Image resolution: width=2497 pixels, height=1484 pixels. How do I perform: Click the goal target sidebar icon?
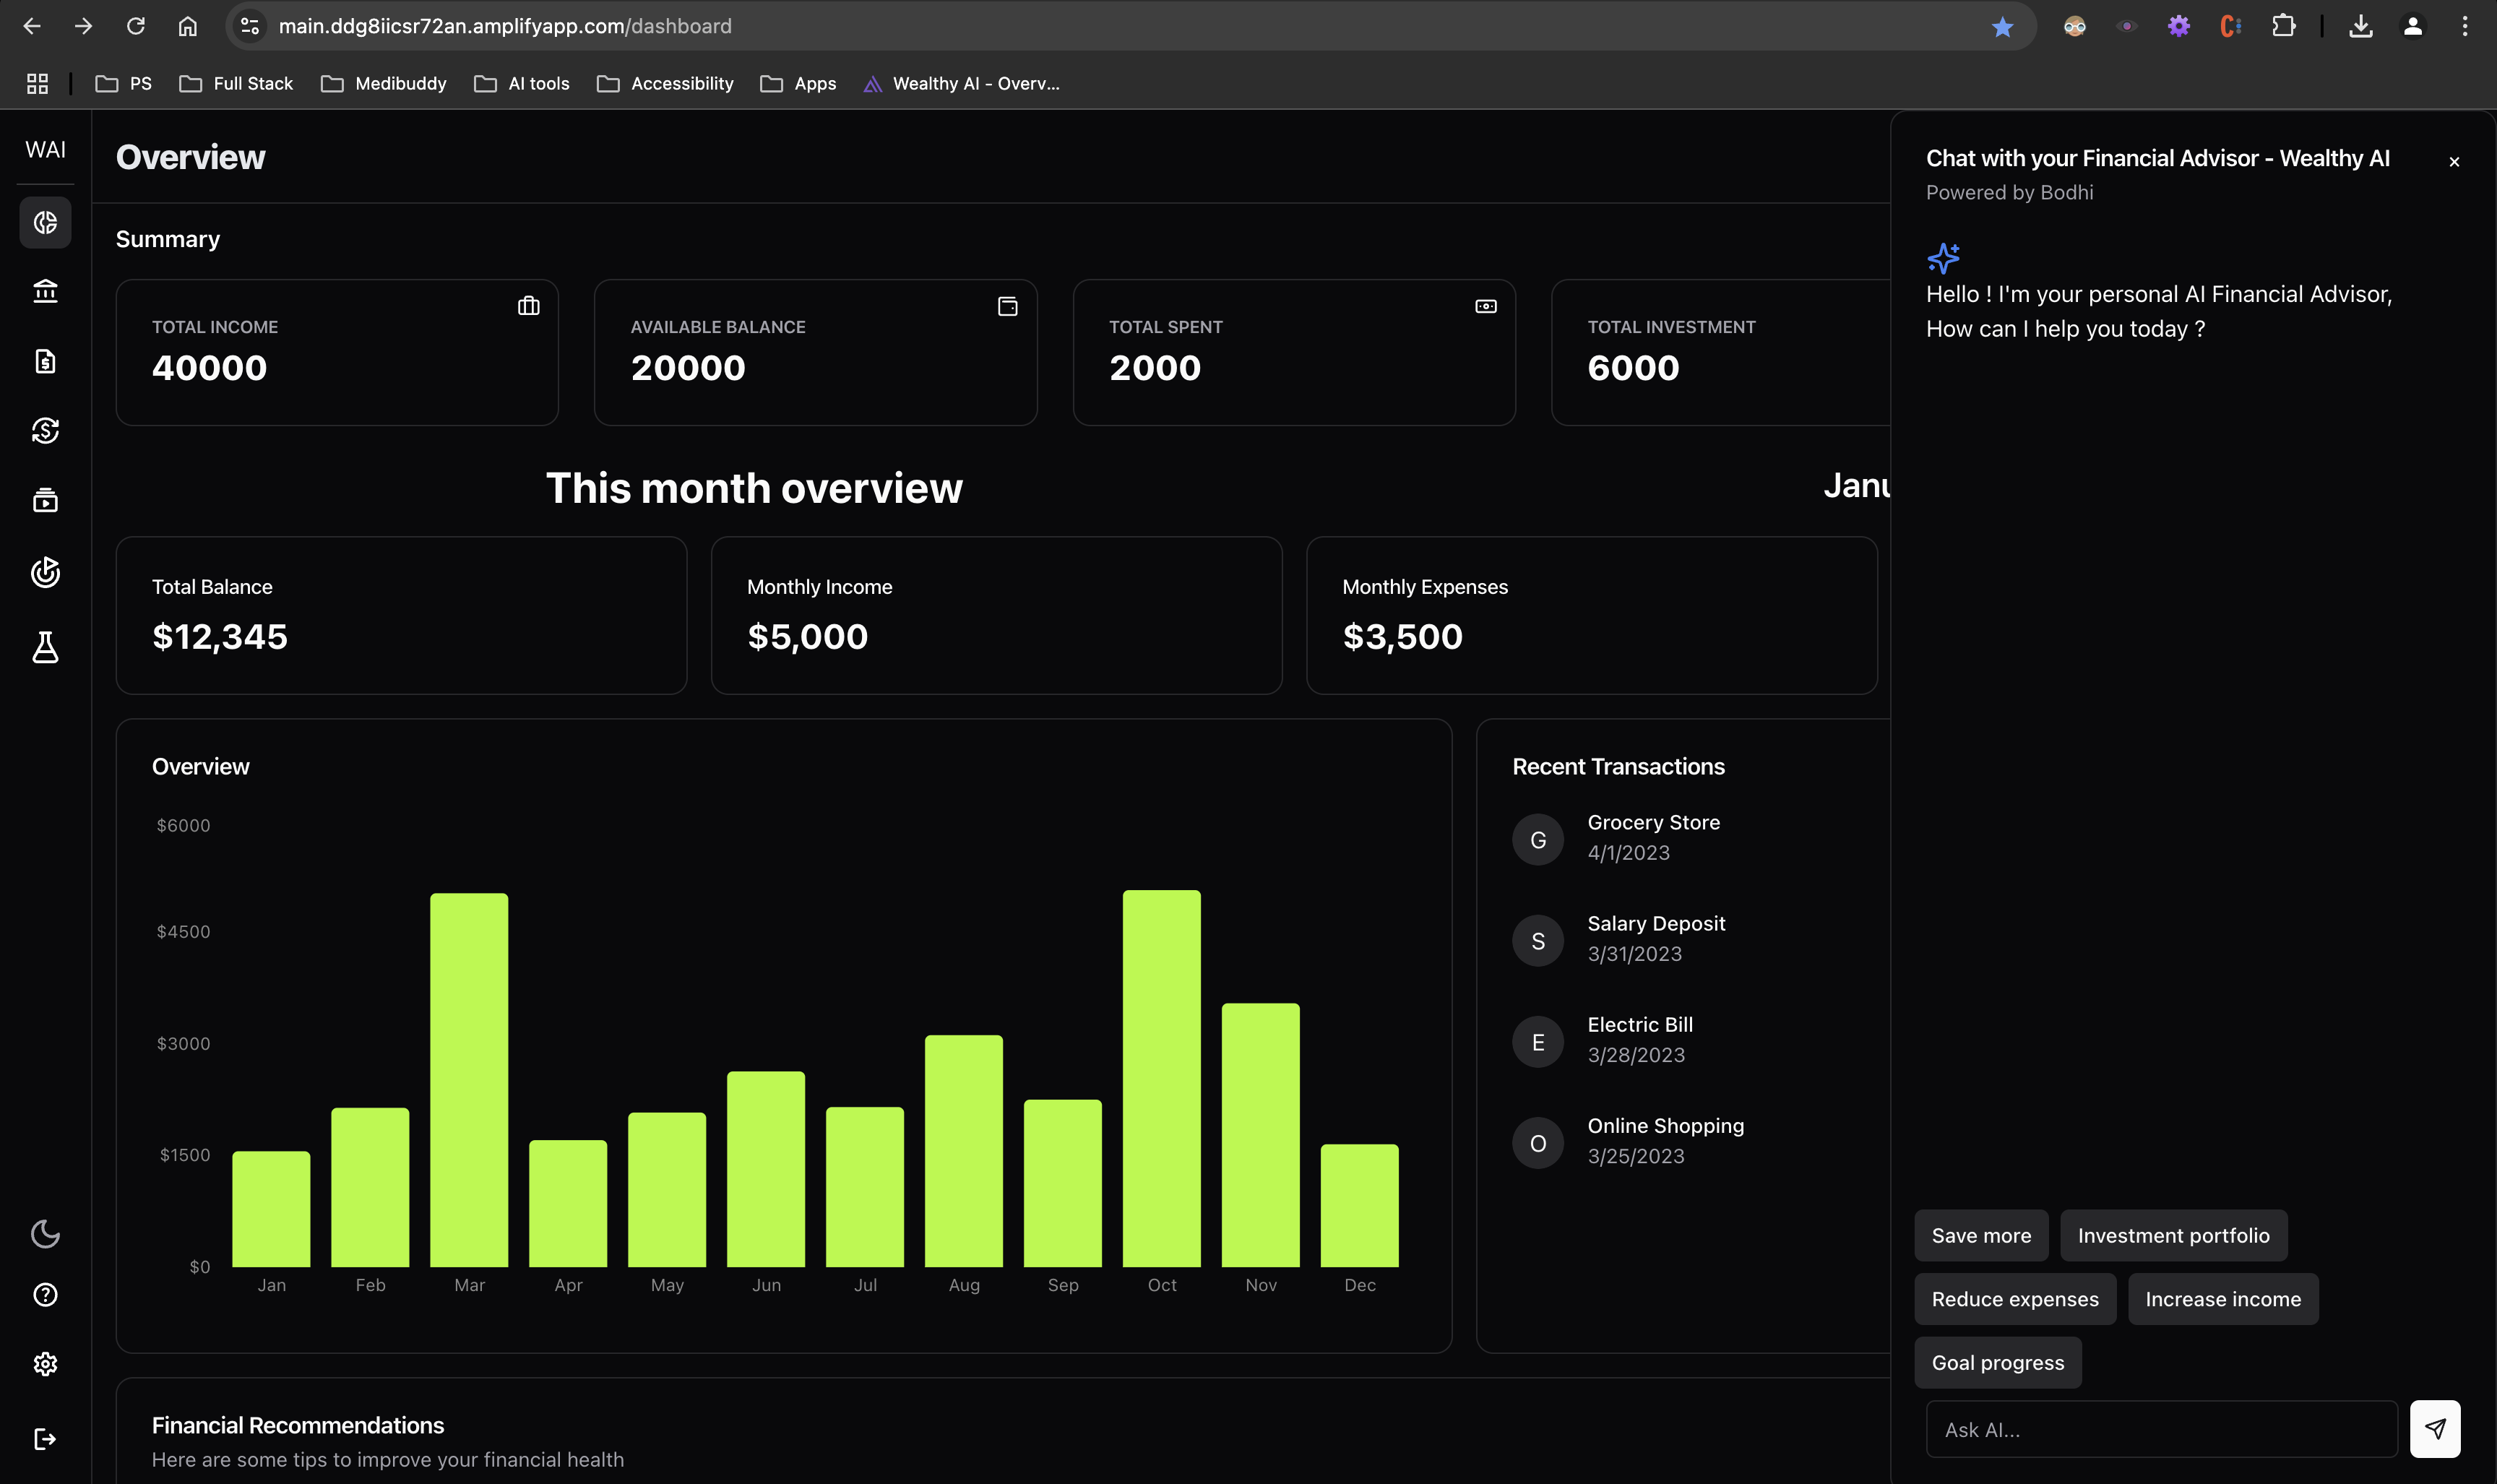coord(45,572)
